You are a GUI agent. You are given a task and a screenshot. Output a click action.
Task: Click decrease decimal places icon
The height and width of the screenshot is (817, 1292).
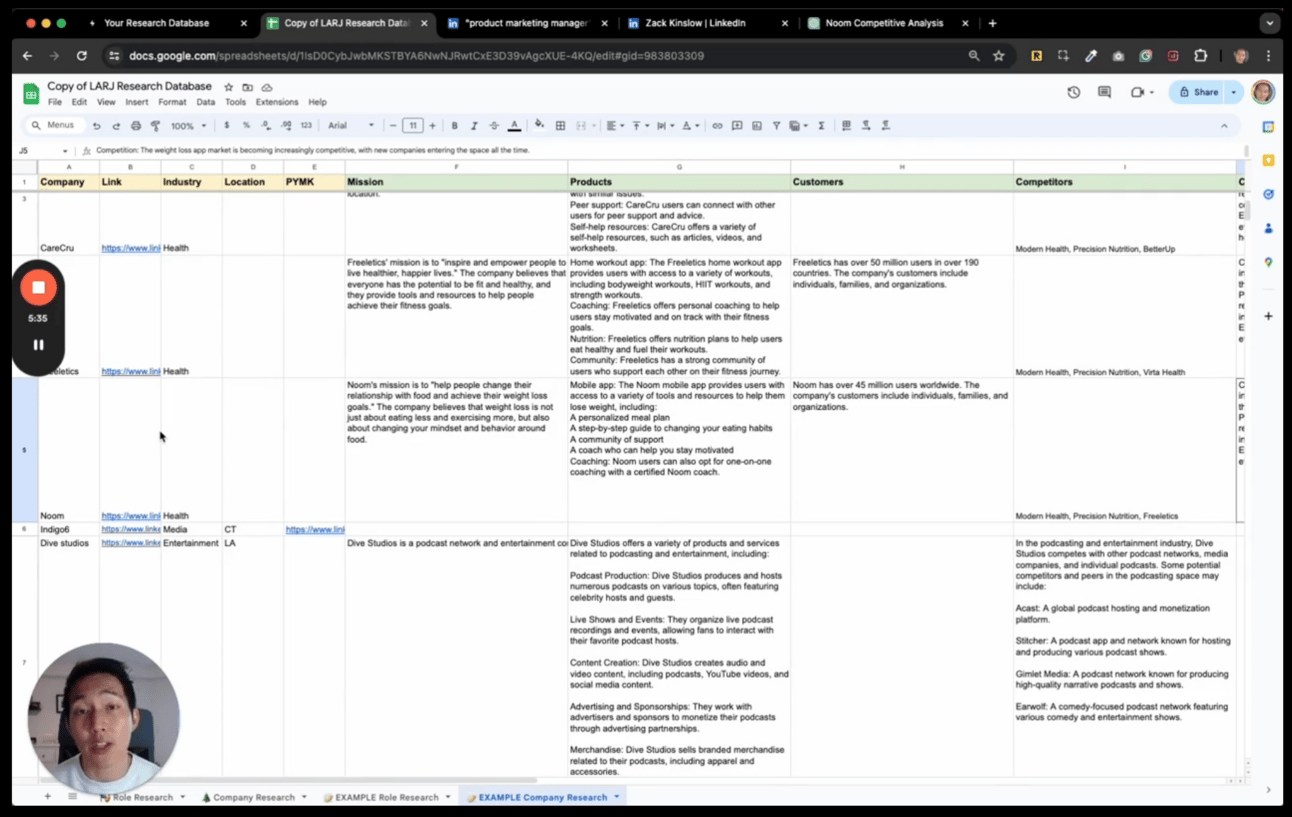266,126
